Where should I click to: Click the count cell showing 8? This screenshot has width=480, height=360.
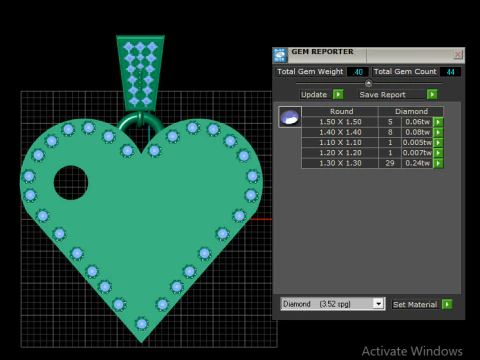(x=390, y=132)
